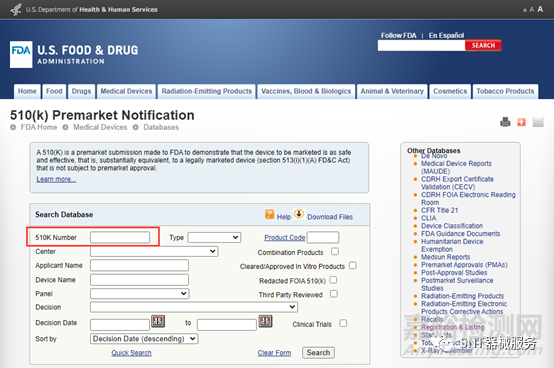Email this page via the envelope icon
Viewport: 554px width, 368px height.
tap(538, 122)
